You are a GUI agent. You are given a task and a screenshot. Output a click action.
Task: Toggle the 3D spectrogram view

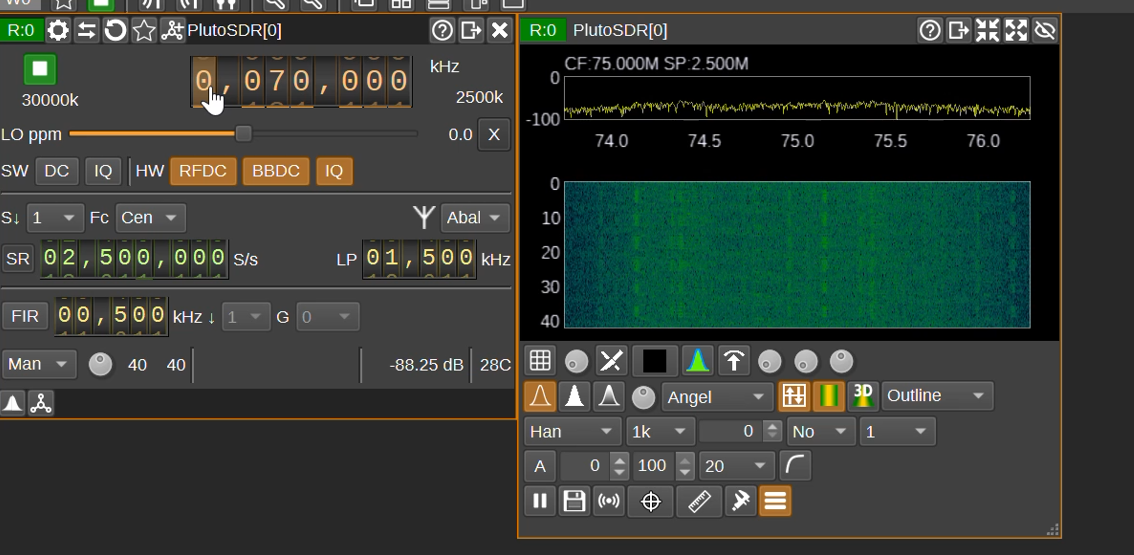click(863, 396)
